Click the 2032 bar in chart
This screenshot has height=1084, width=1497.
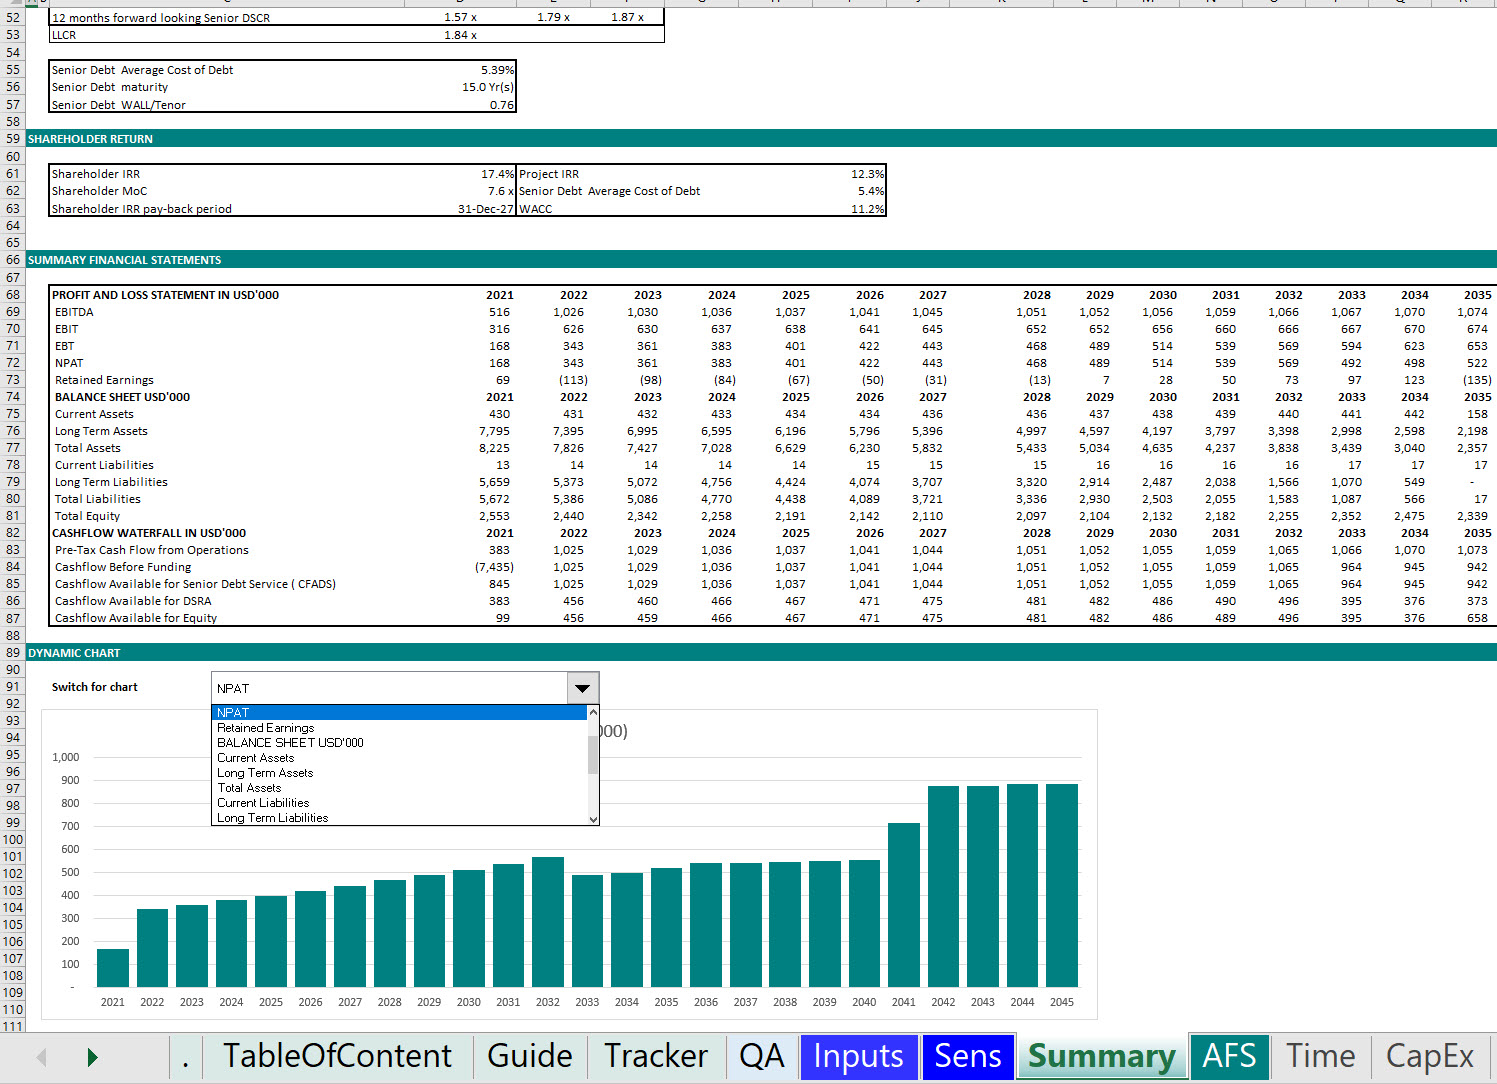point(548,922)
